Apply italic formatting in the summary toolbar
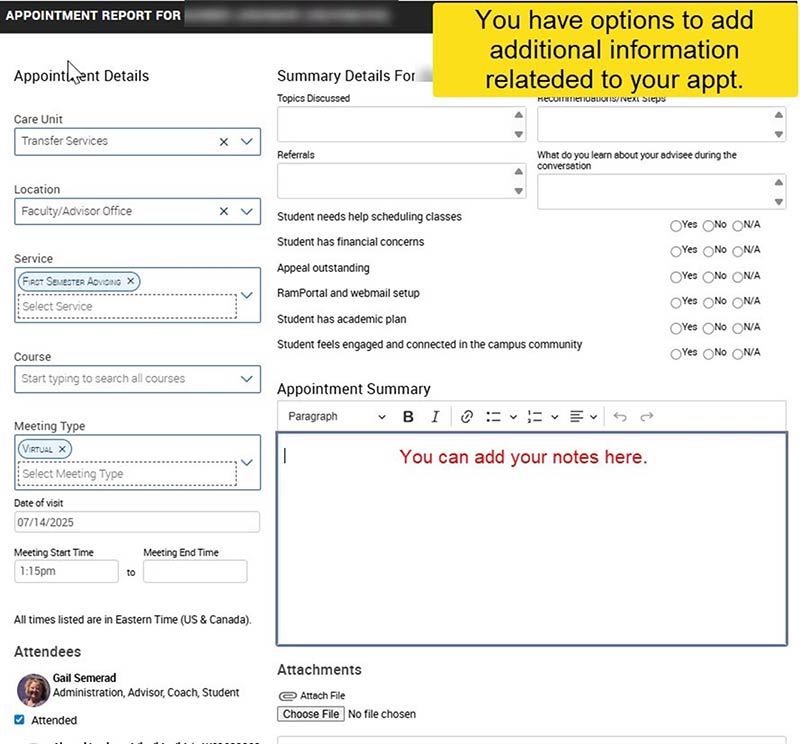Viewport: 800px width, 744px height. 437,416
